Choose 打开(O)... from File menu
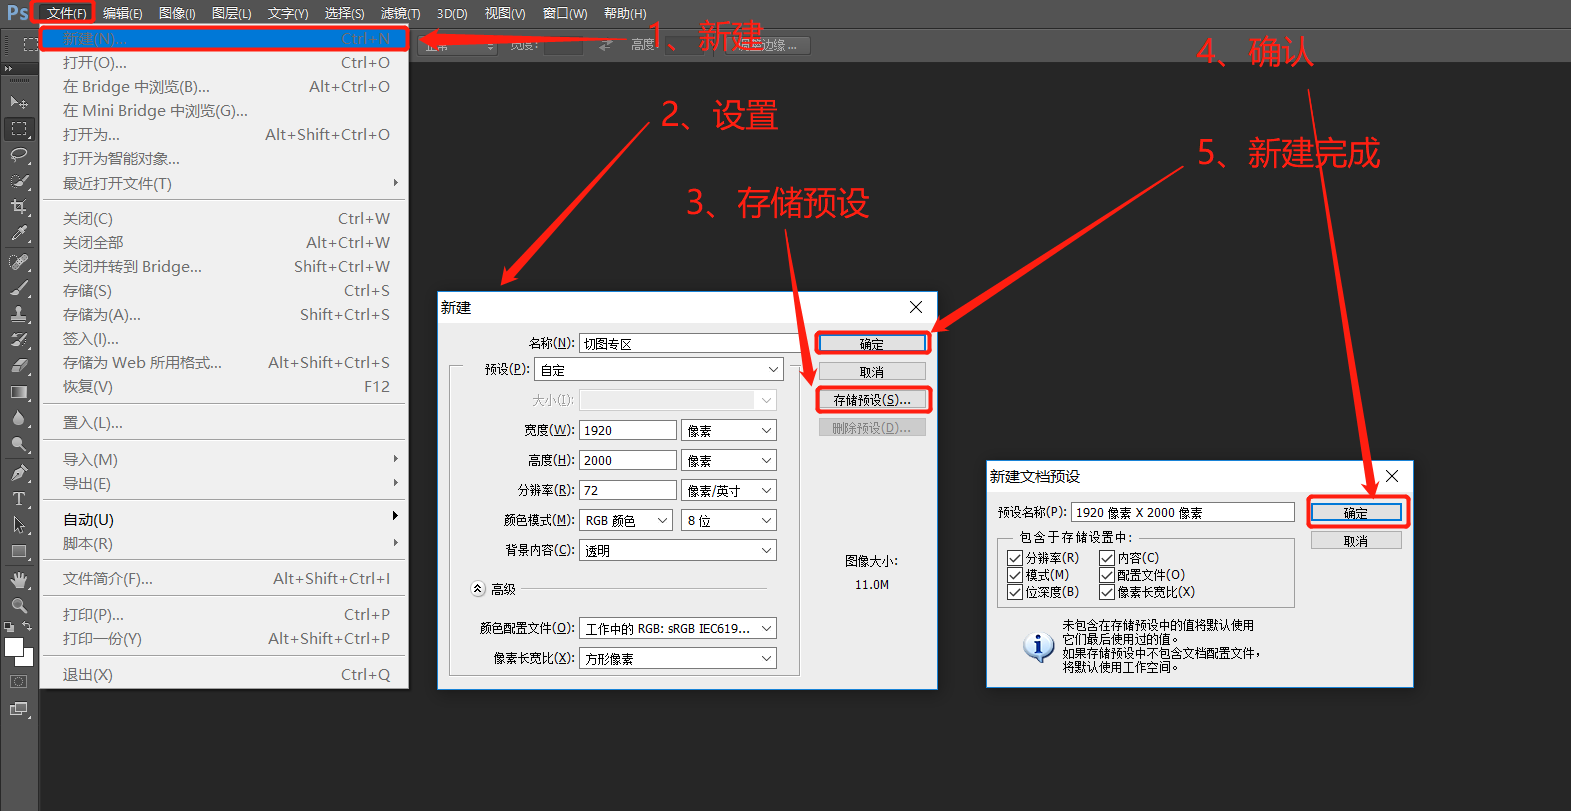Image resolution: width=1571 pixels, height=811 pixels. click(225, 62)
